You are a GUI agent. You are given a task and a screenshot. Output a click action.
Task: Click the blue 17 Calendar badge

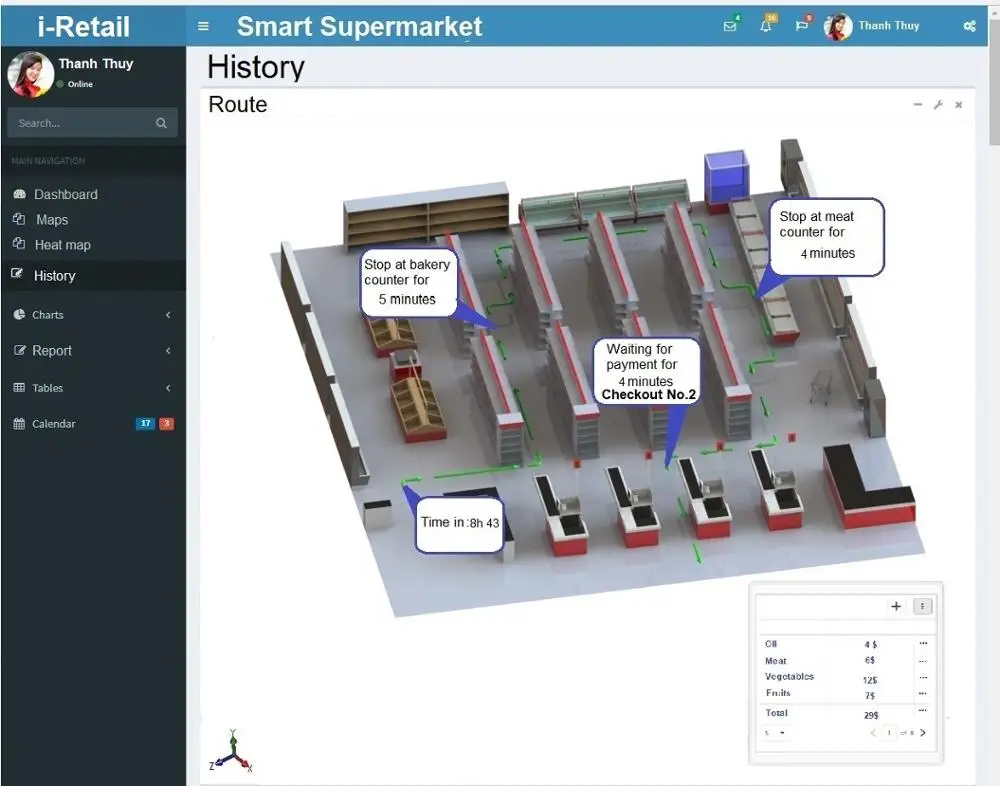pos(145,424)
